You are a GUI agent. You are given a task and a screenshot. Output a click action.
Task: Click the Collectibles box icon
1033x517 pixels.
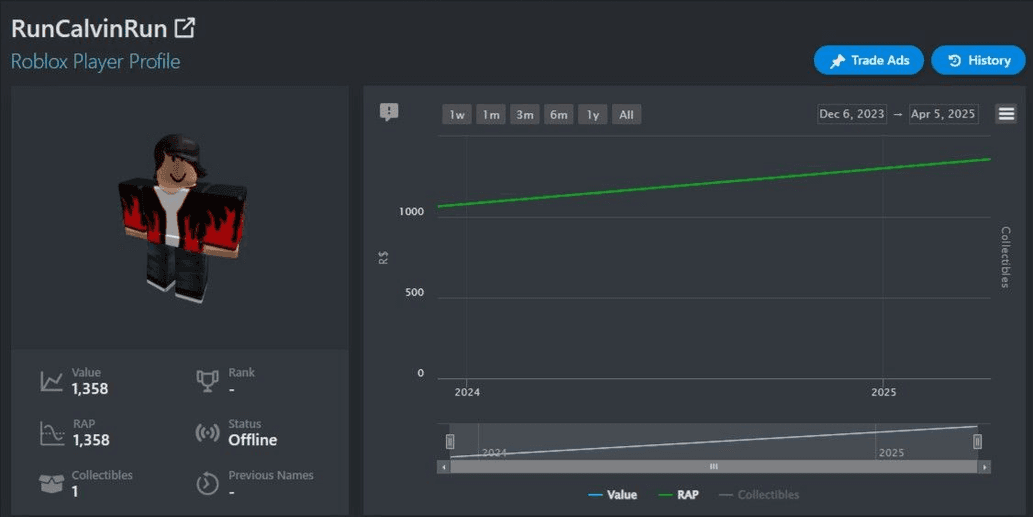pyautogui.click(x=51, y=484)
